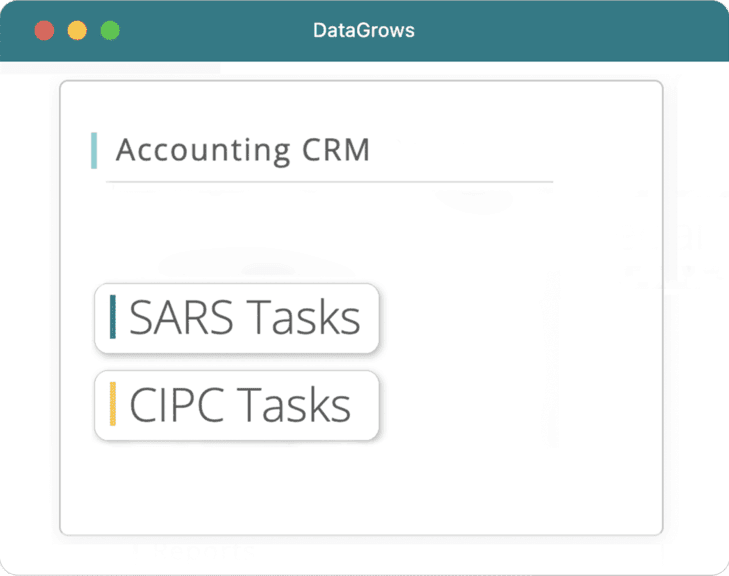The height and width of the screenshot is (576, 729).
Task: Select the Accounting CRM heading
Action: [243, 150]
